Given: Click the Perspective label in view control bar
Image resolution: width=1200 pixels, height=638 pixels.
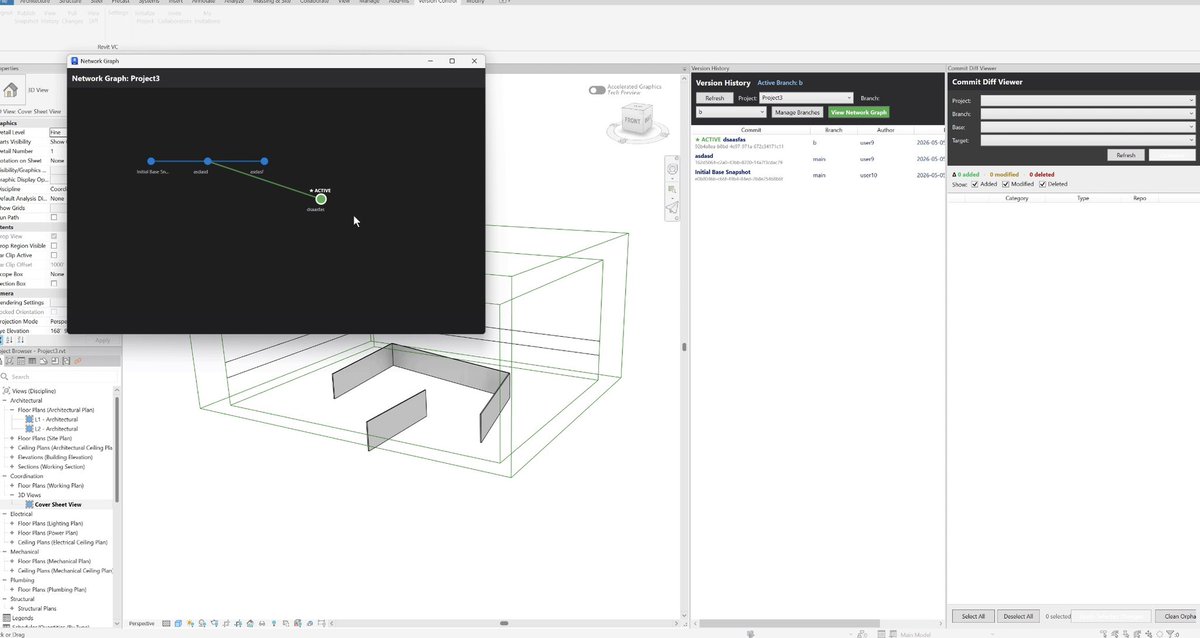Looking at the screenshot, I should tap(142, 623).
